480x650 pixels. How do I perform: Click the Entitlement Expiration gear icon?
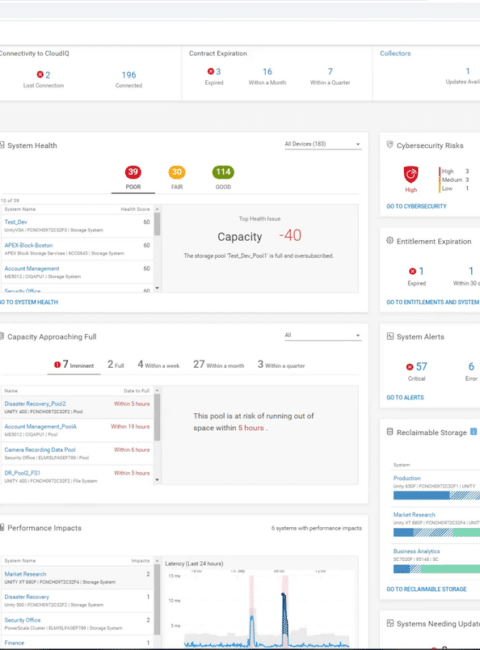390,240
